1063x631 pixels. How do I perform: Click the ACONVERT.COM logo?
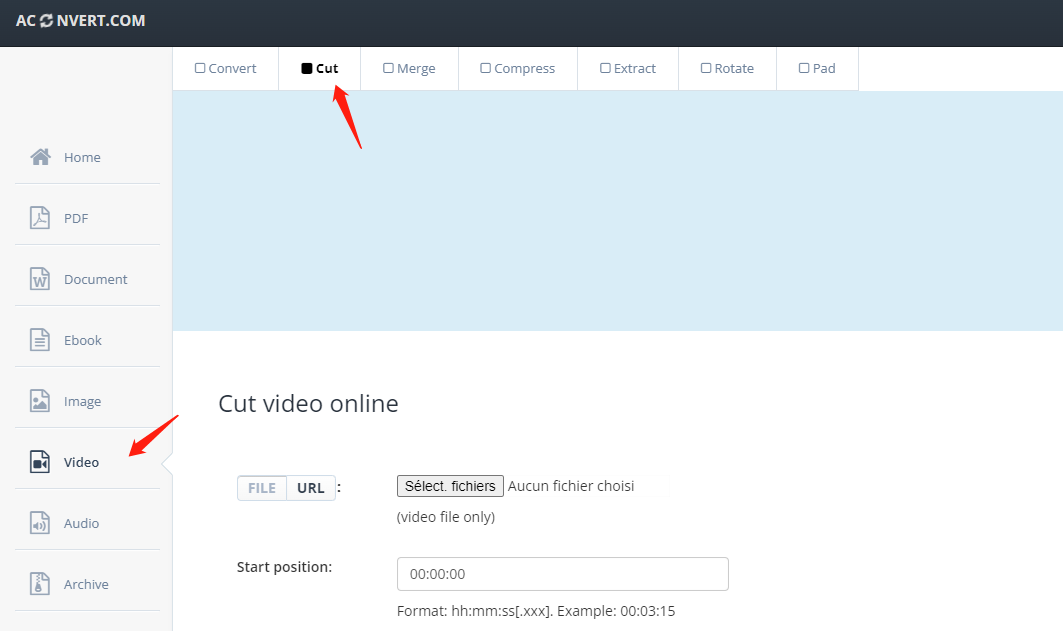coord(81,21)
